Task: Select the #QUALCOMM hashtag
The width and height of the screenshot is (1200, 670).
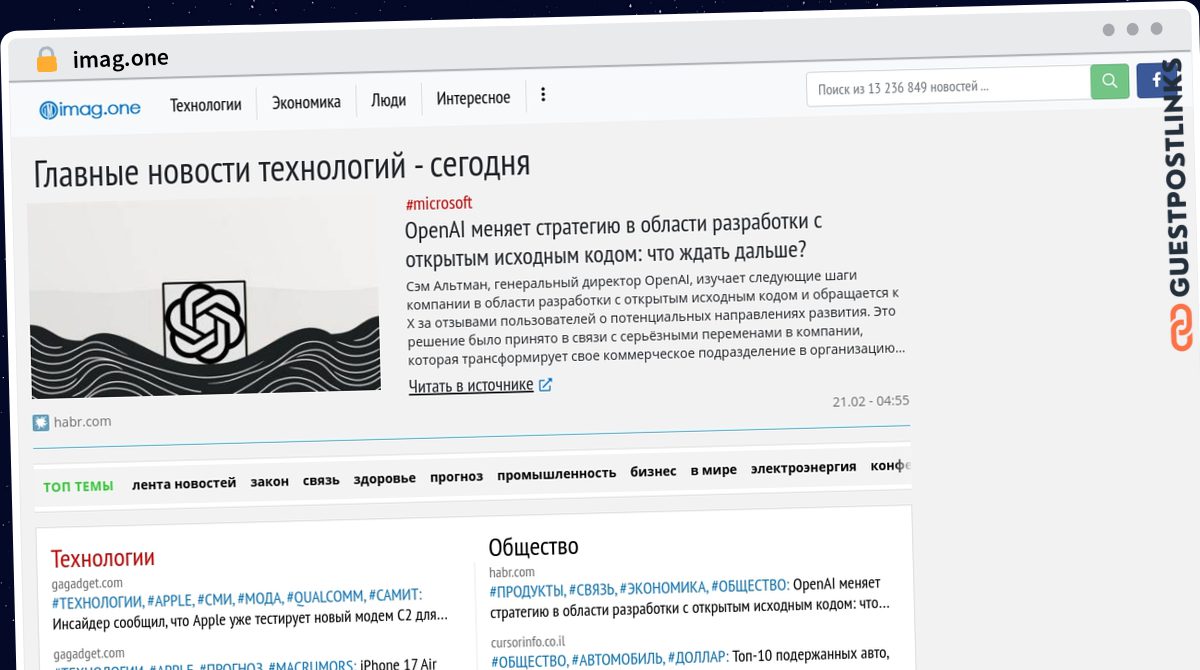Action: tap(325, 597)
